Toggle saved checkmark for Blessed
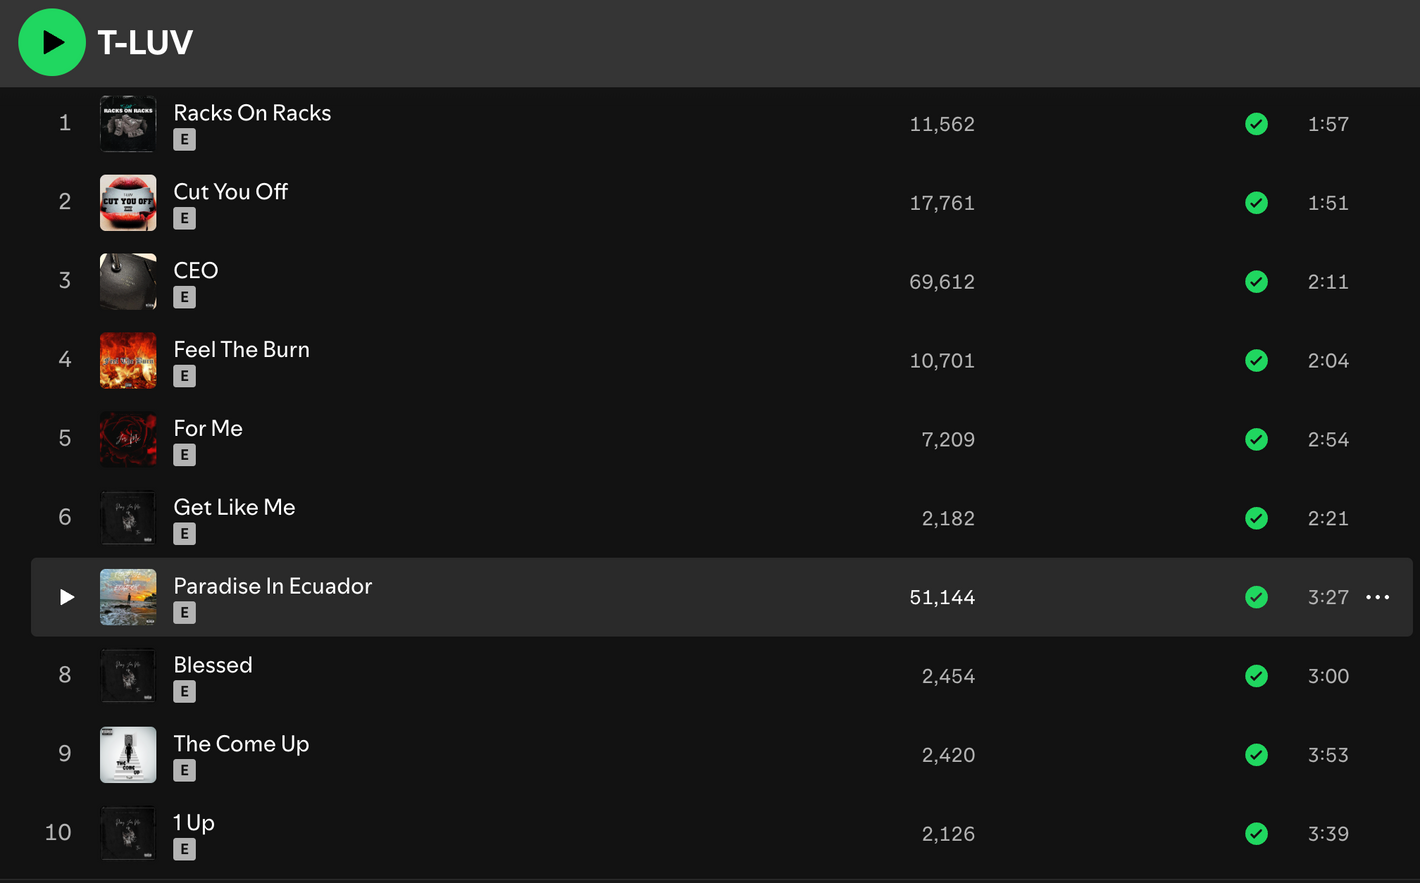The width and height of the screenshot is (1420, 883). pyautogui.click(x=1256, y=676)
